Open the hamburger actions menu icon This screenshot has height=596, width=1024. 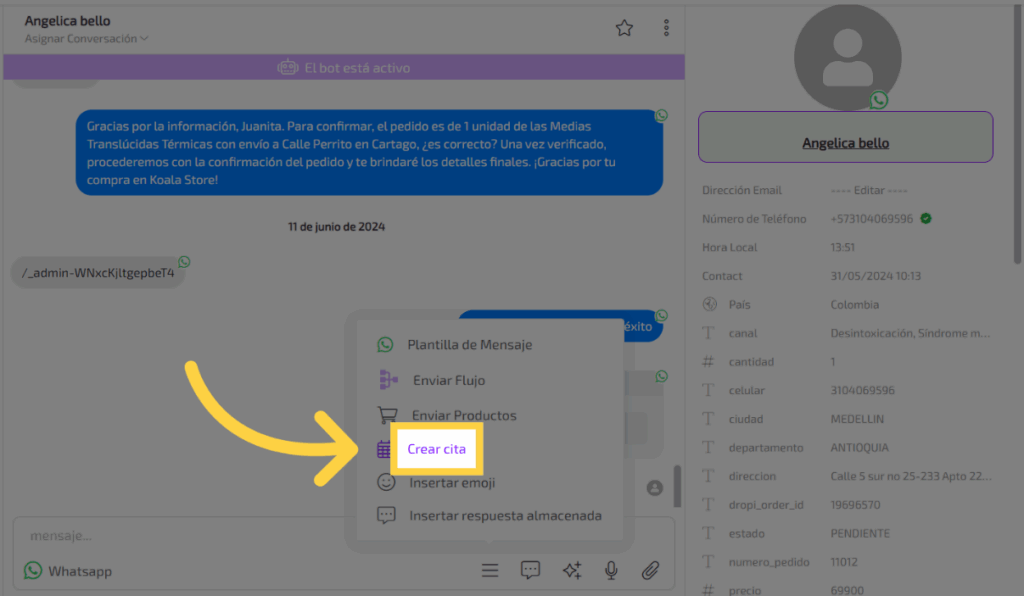489,570
